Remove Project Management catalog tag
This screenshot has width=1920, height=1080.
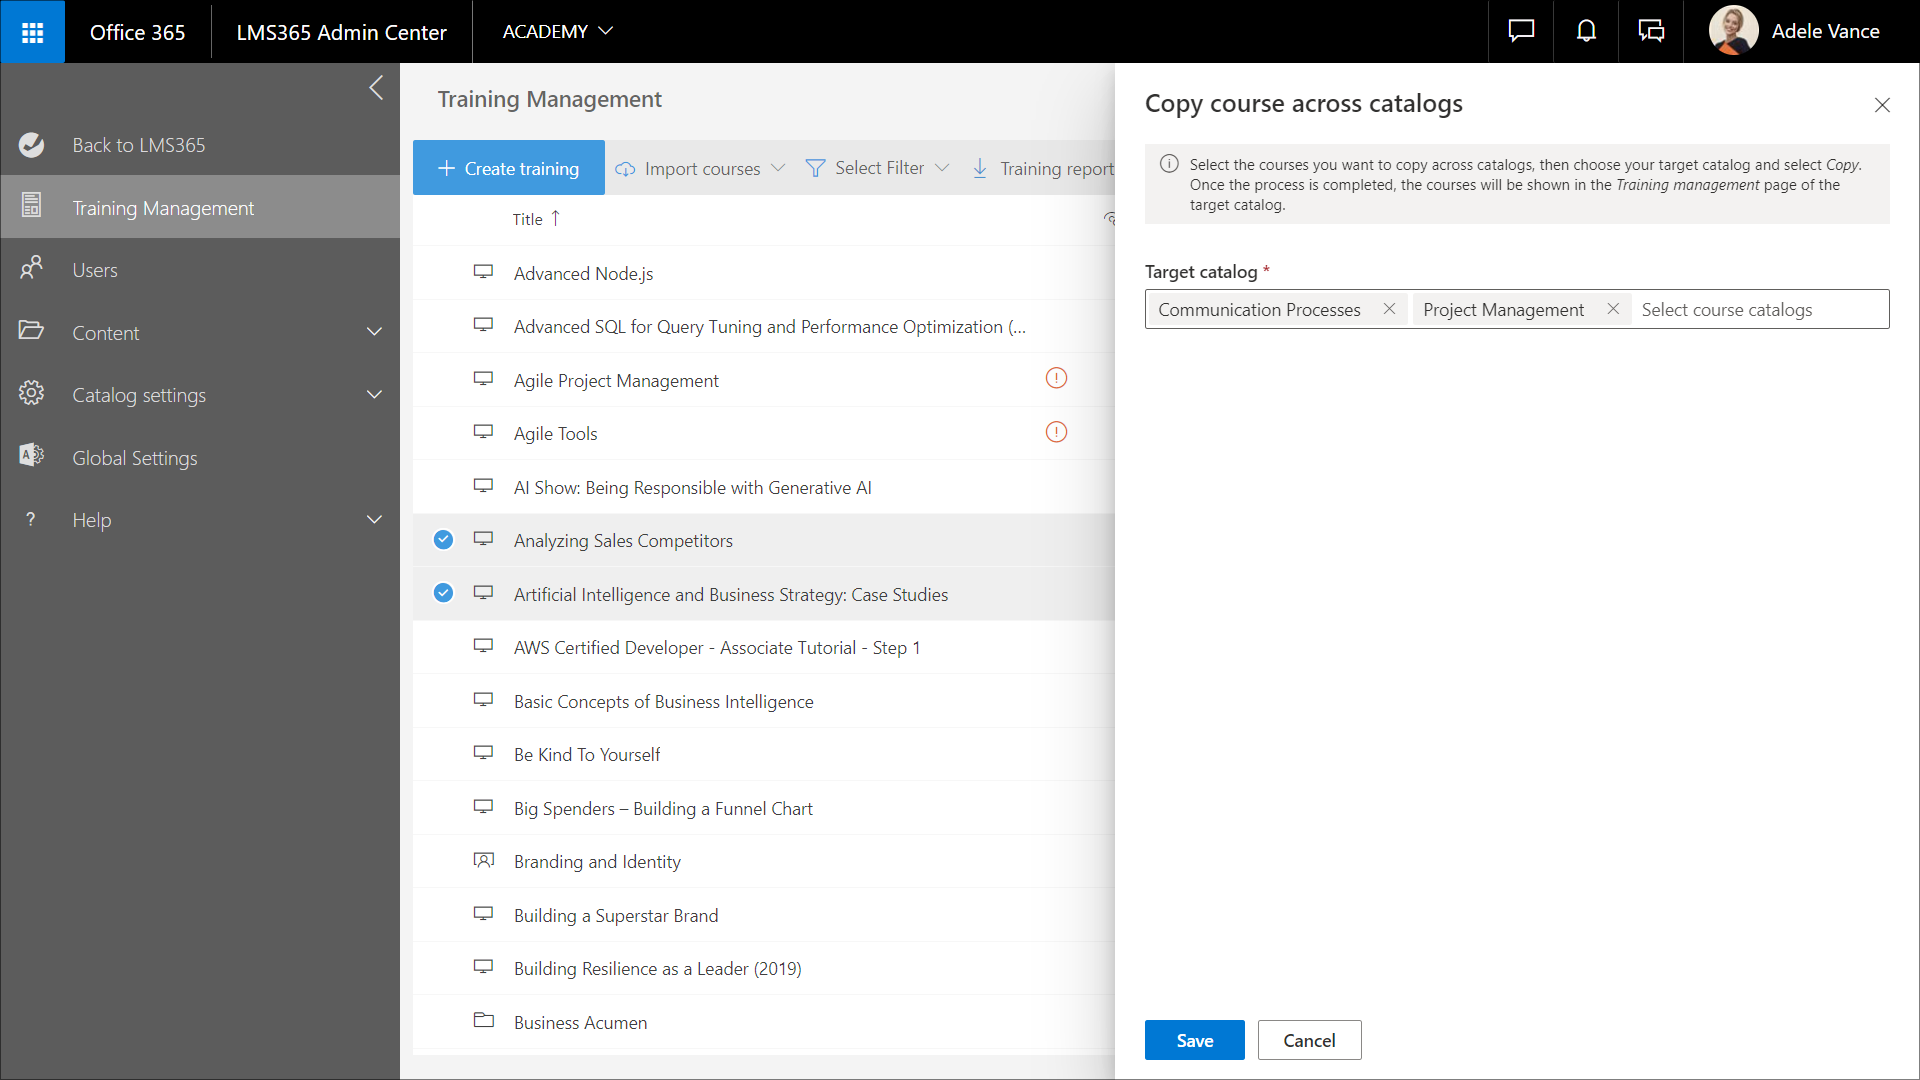(x=1613, y=309)
